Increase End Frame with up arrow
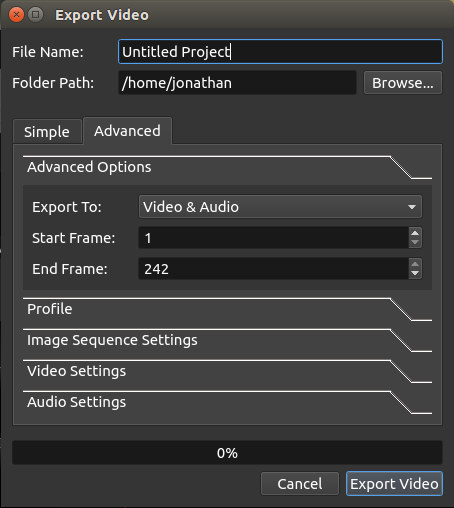 tap(415, 264)
